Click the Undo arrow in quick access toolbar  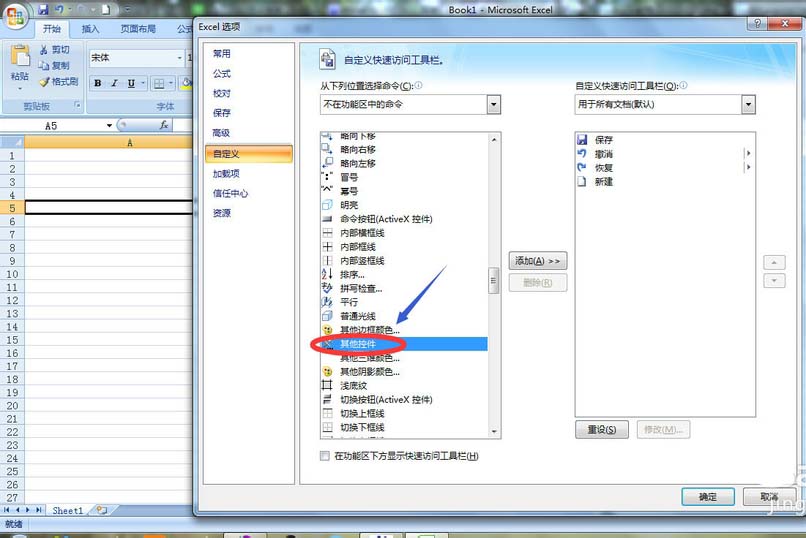(x=60, y=9)
